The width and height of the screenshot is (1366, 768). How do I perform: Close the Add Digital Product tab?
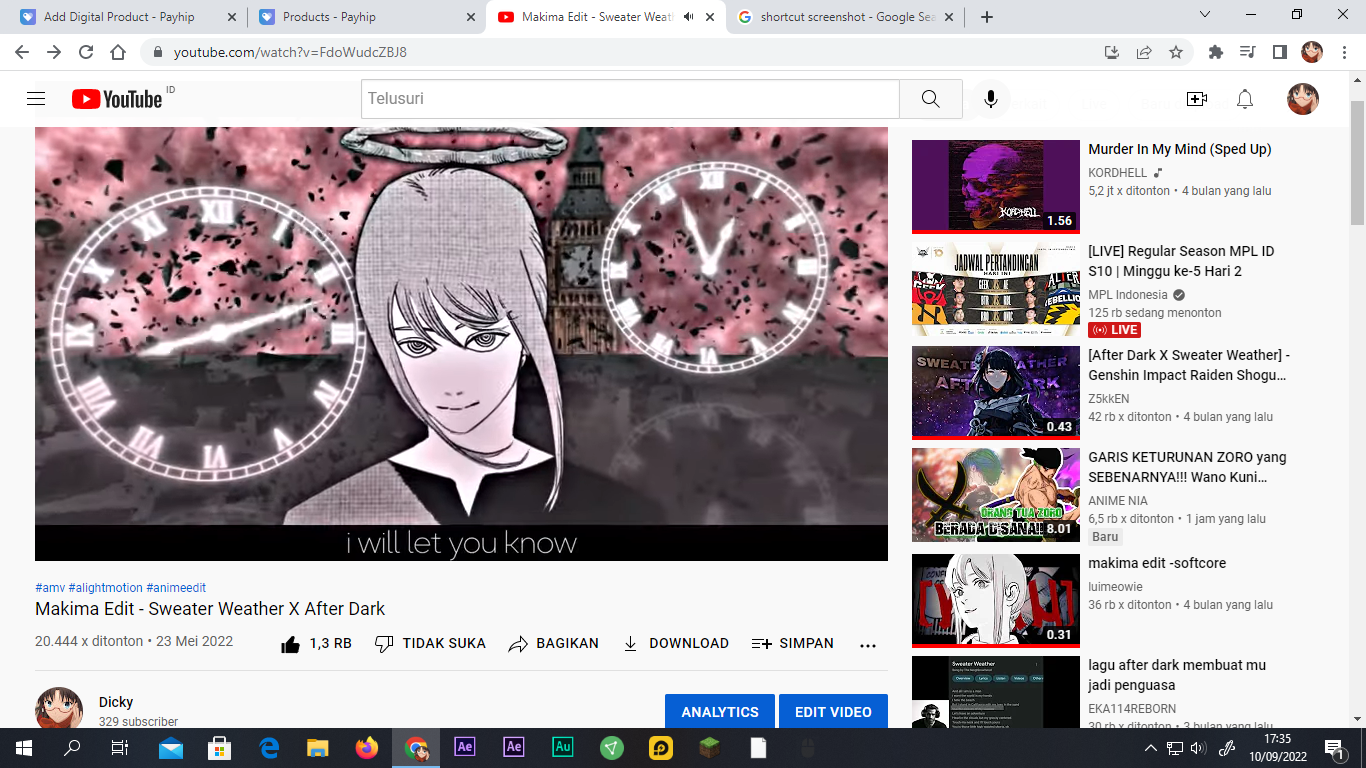coord(232,17)
